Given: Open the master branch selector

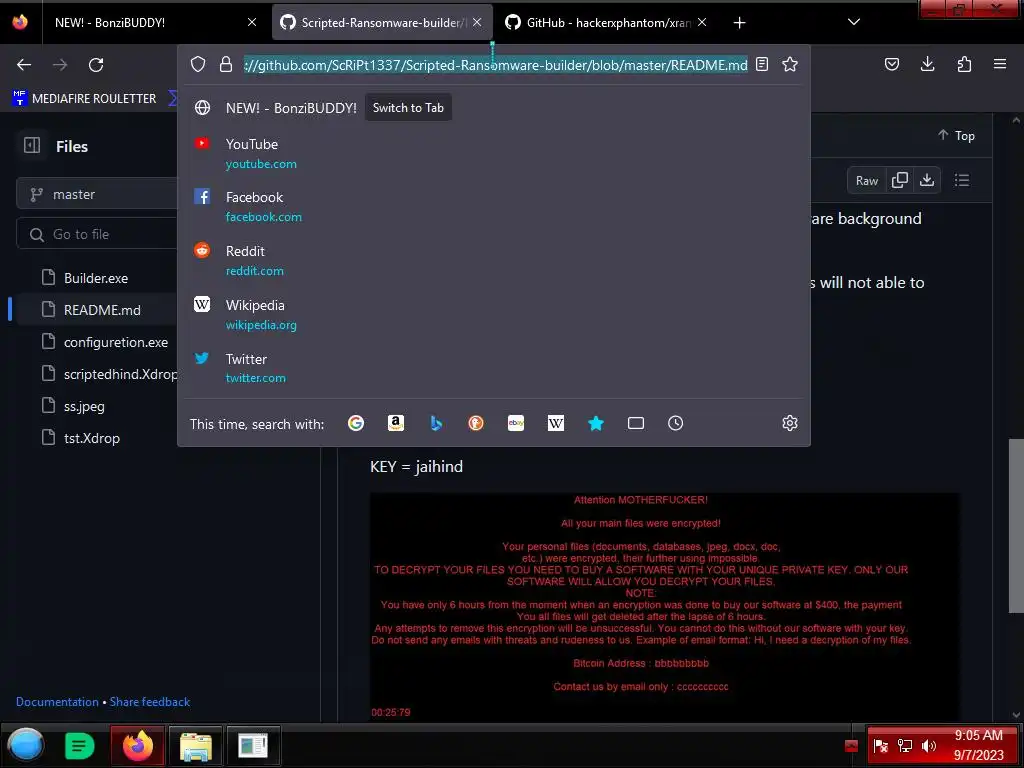Looking at the screenshot, I should 97,194.
